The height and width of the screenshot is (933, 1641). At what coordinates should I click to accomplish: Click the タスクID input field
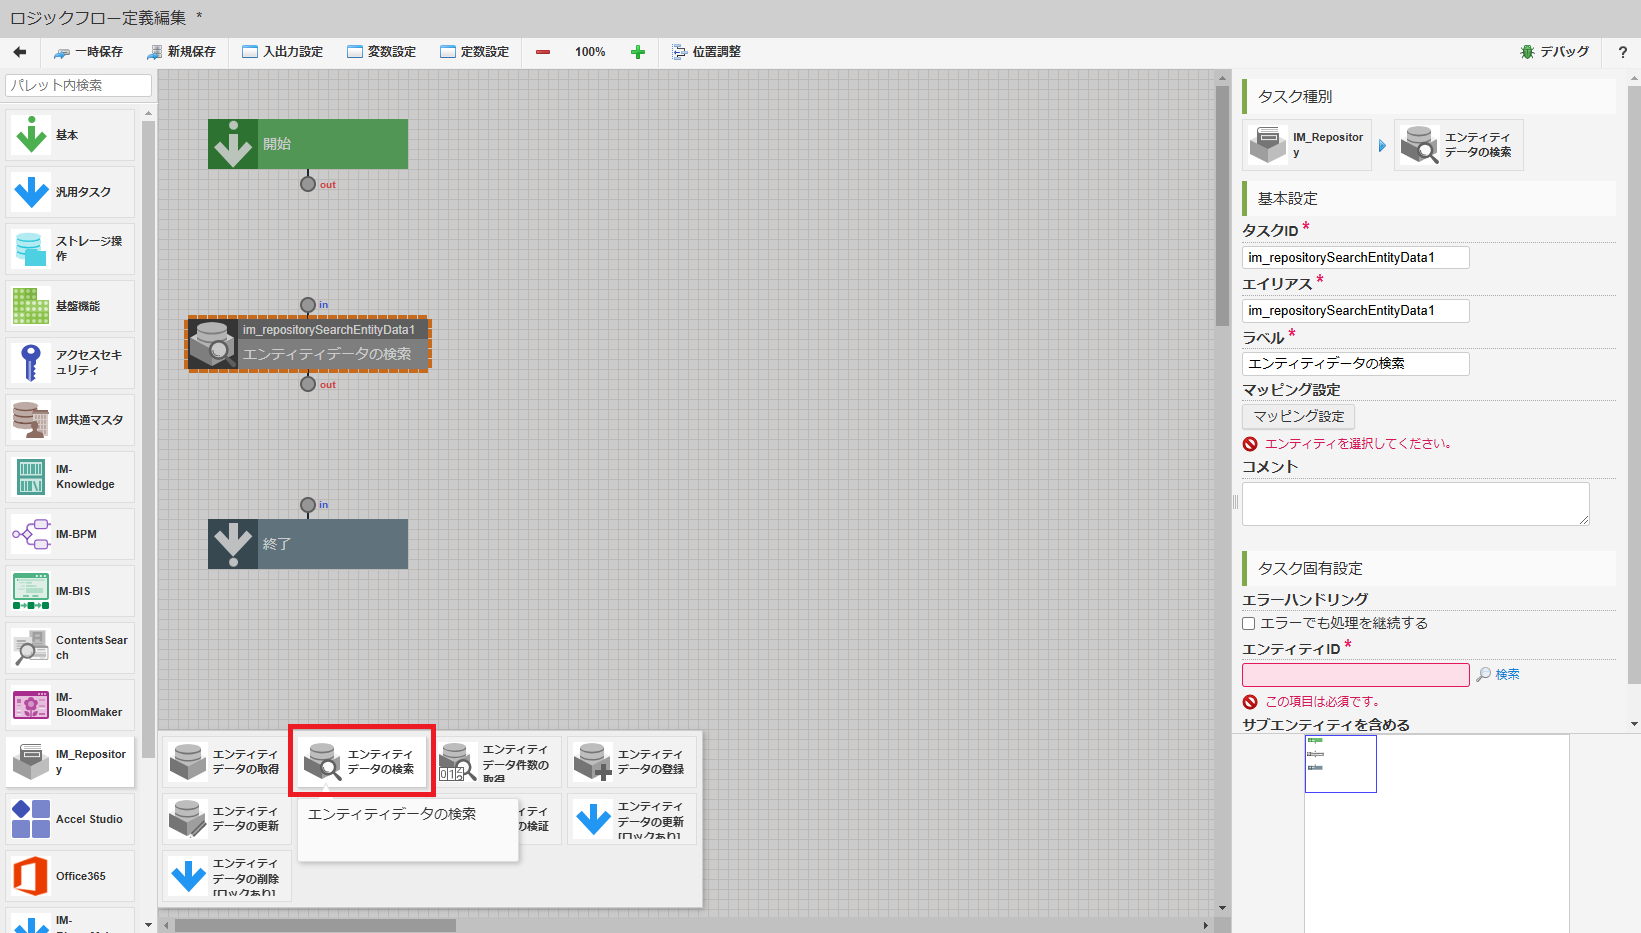1355,257
